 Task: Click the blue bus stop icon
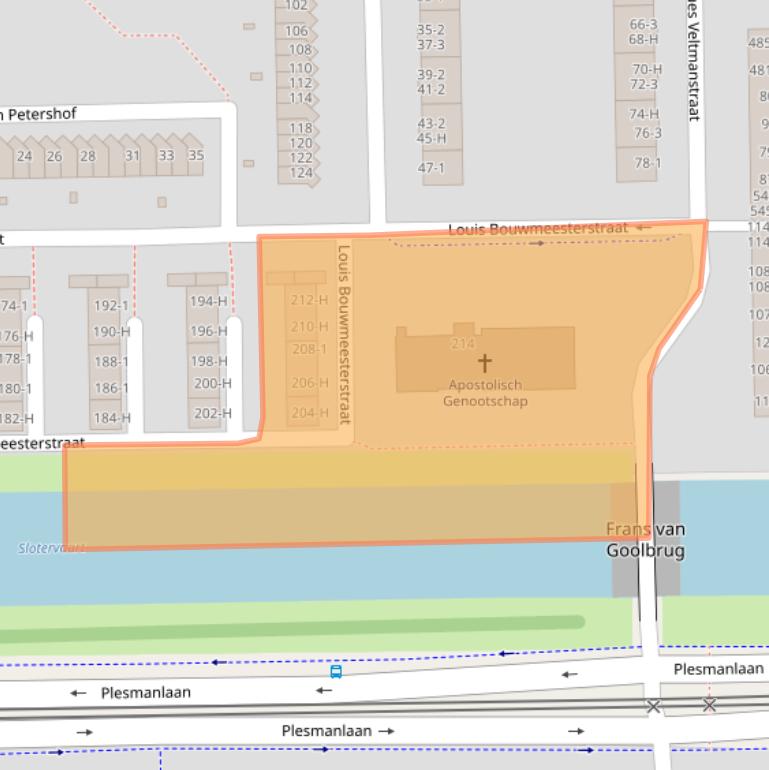336,672
